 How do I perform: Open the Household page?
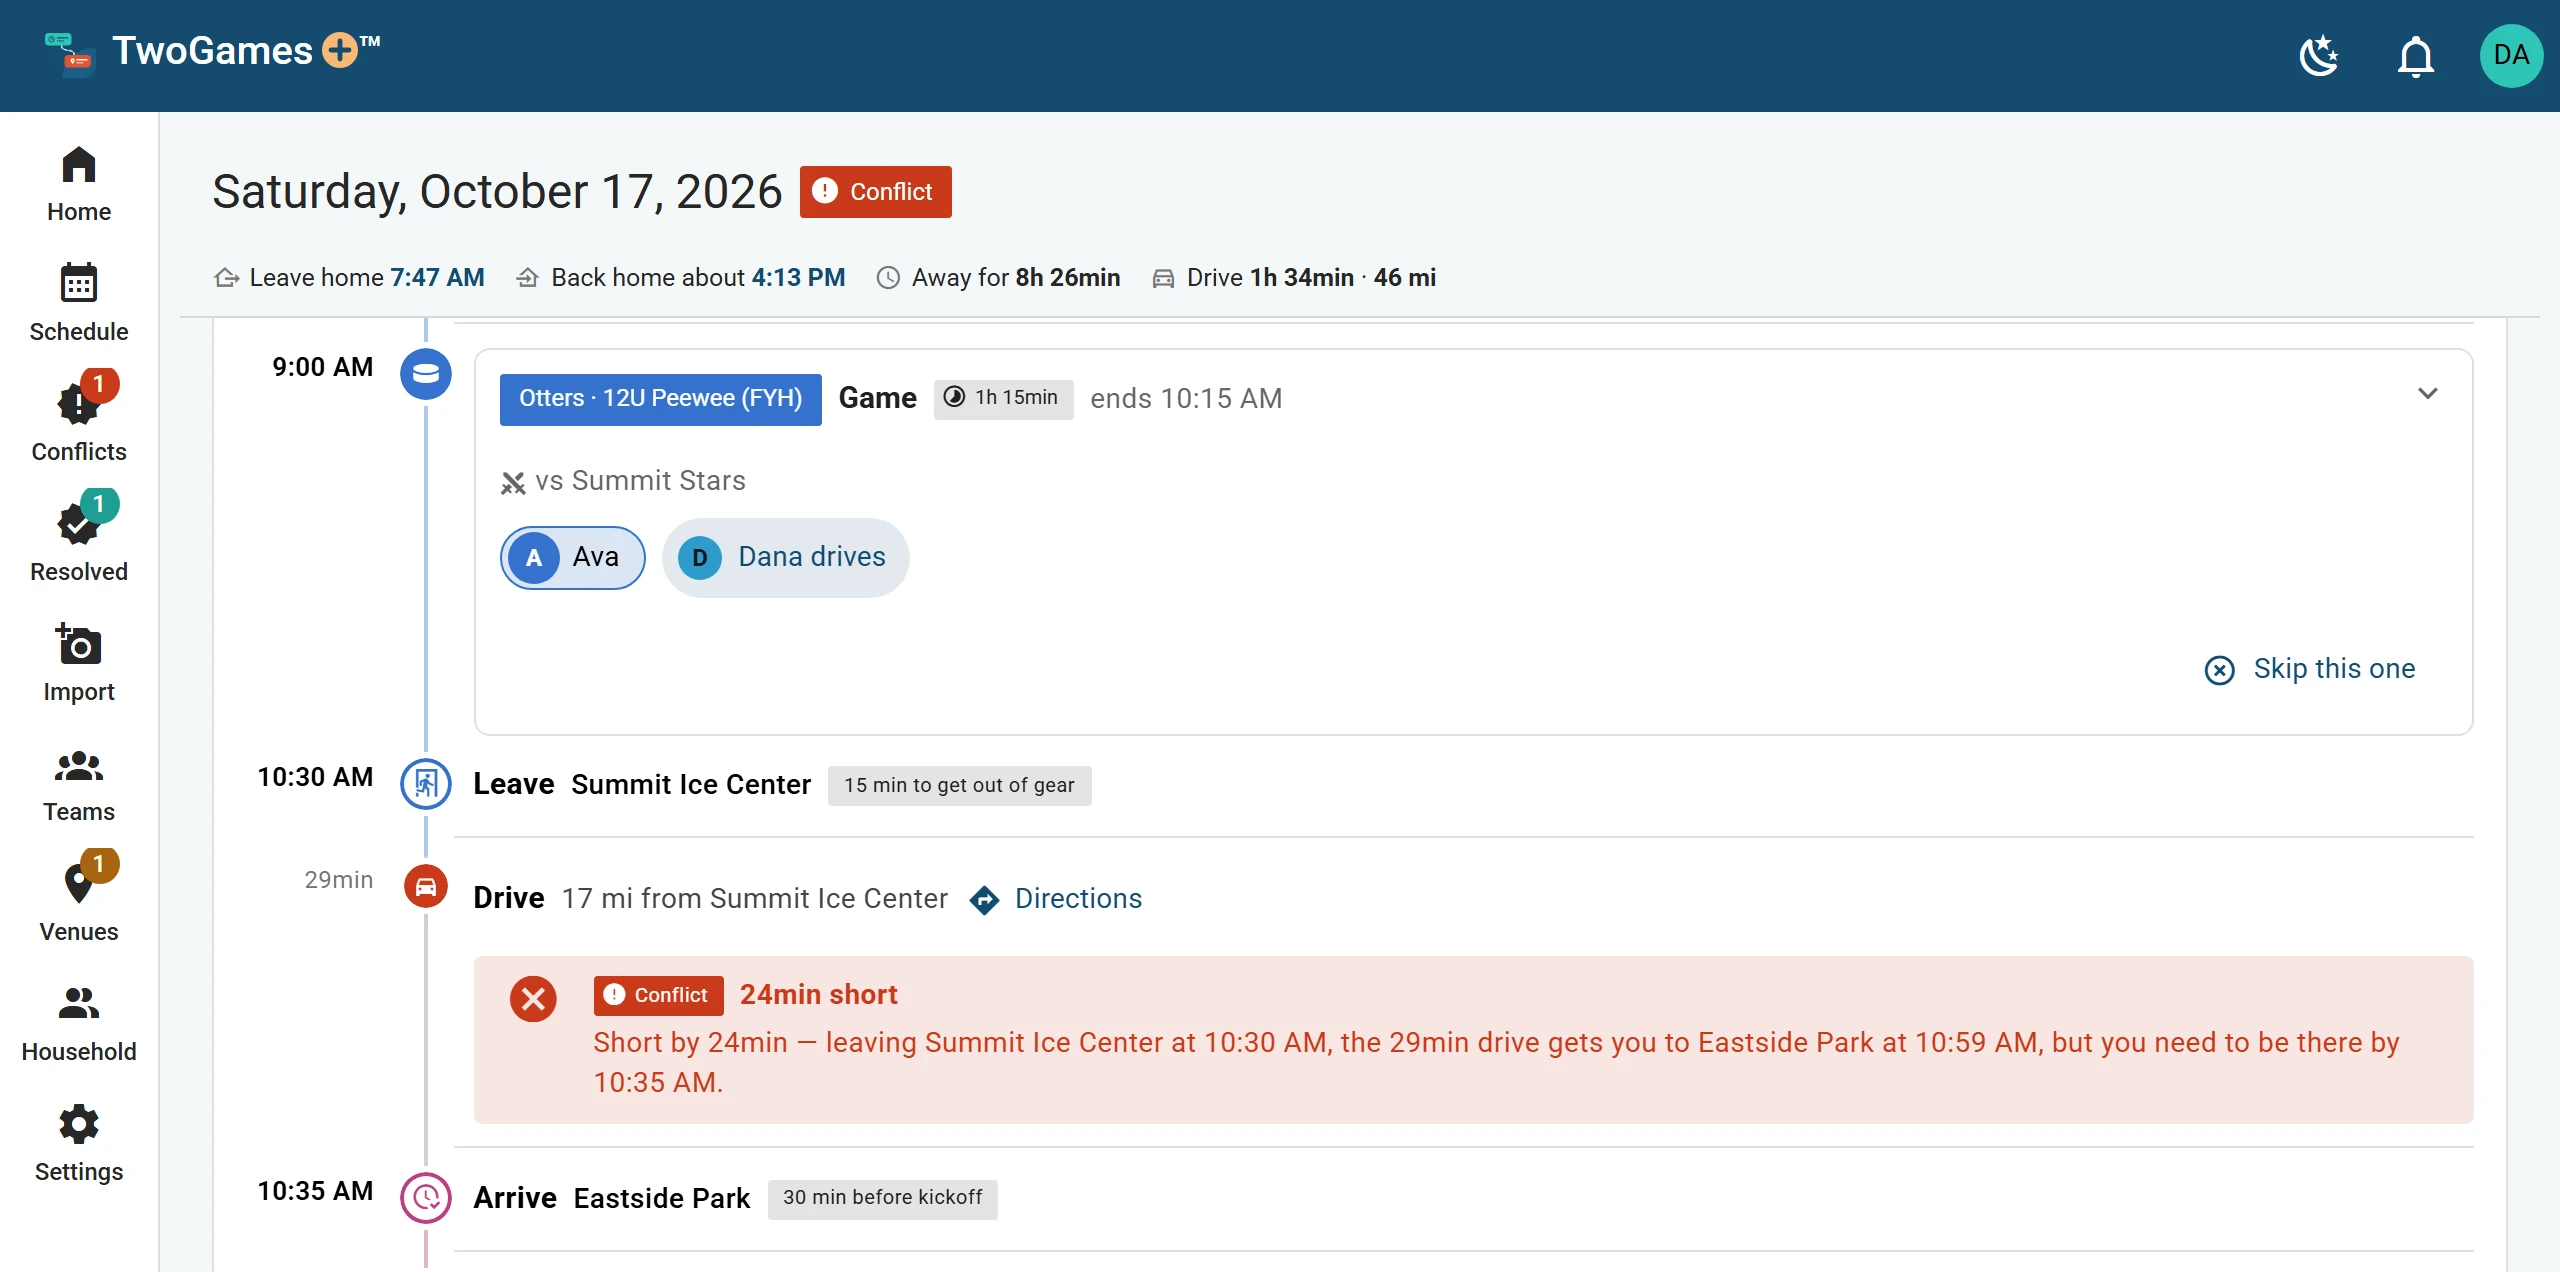pos(79,1023)
